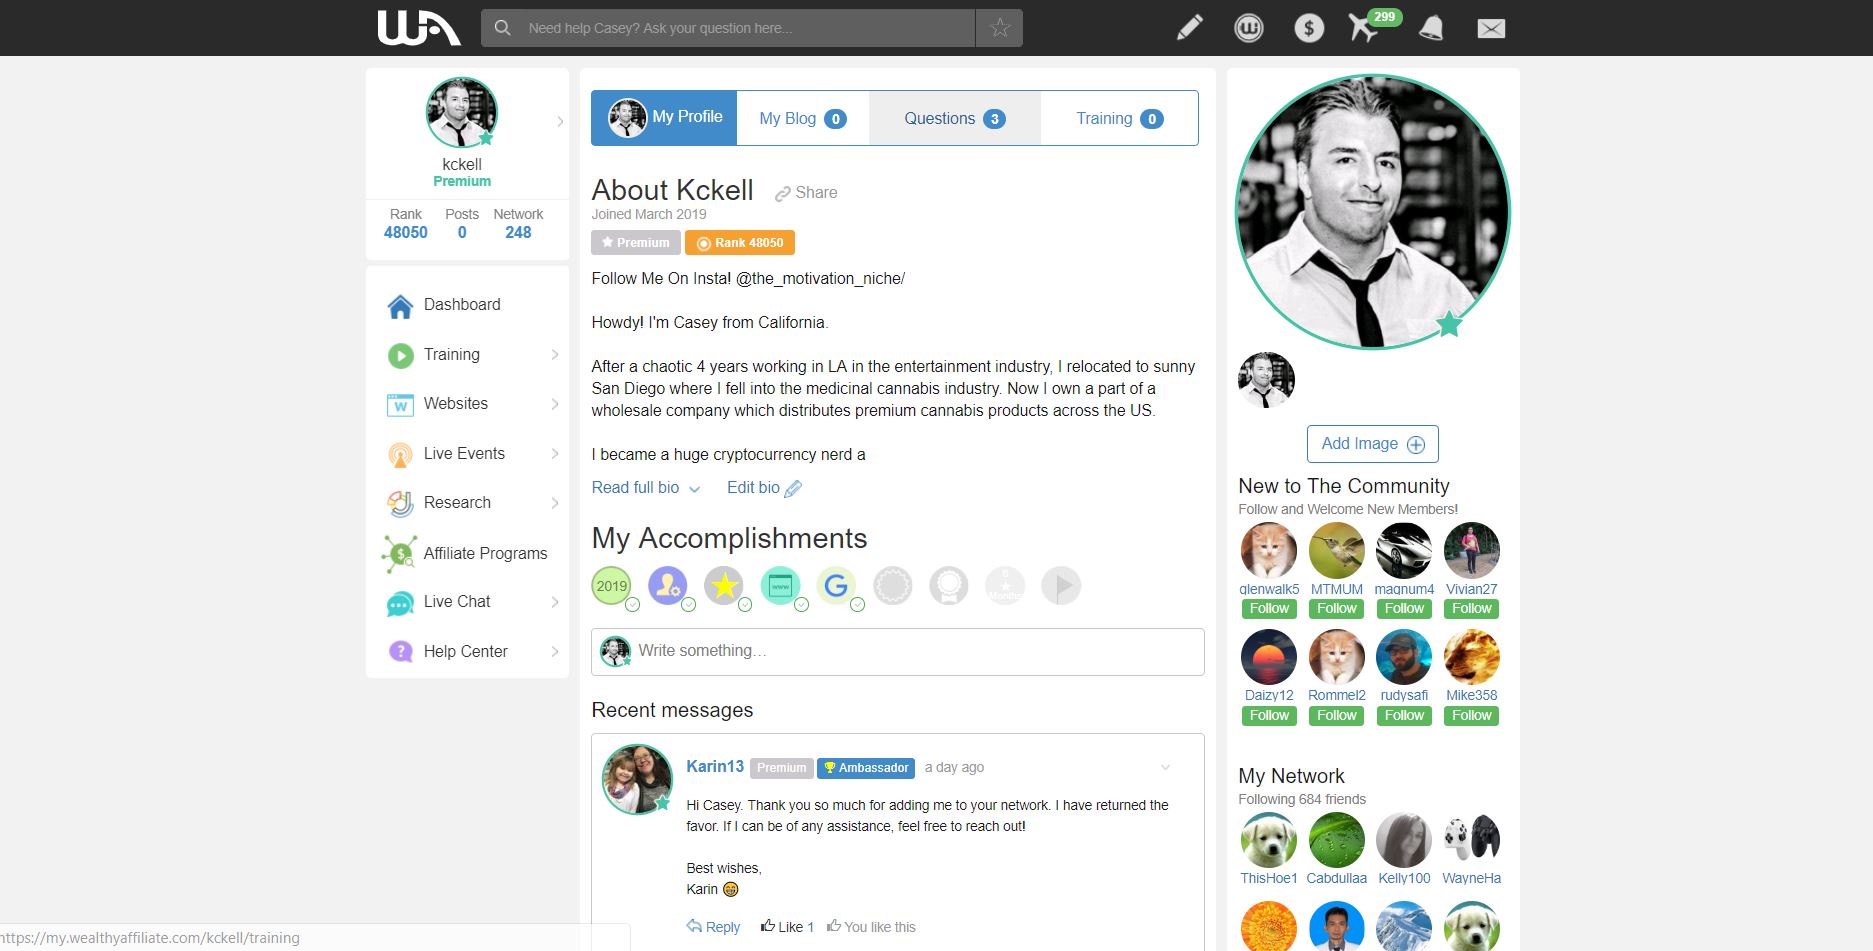Follow the member MTMUM

1337,609
